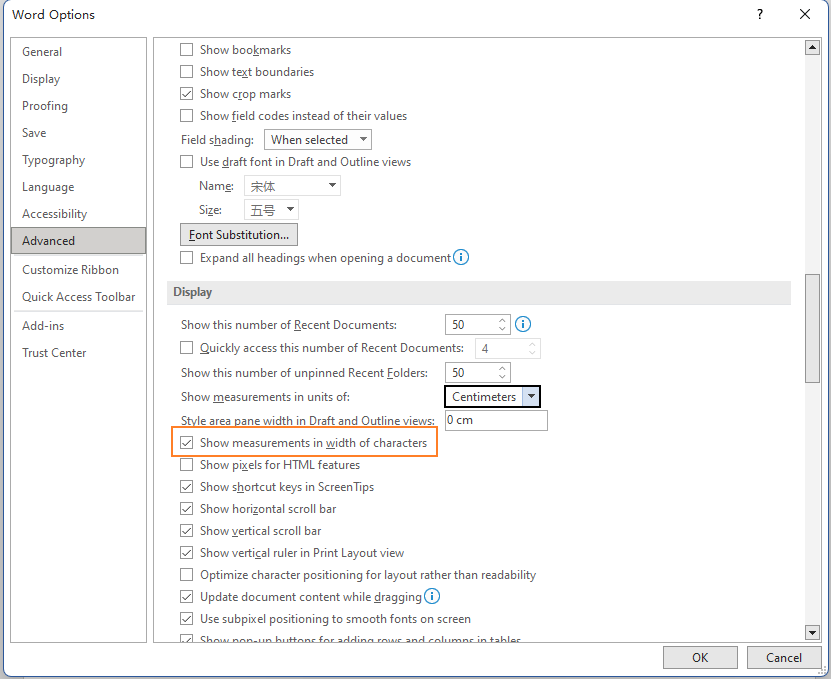
Task: Close the Word Options dialog
Action: (805, 14)
